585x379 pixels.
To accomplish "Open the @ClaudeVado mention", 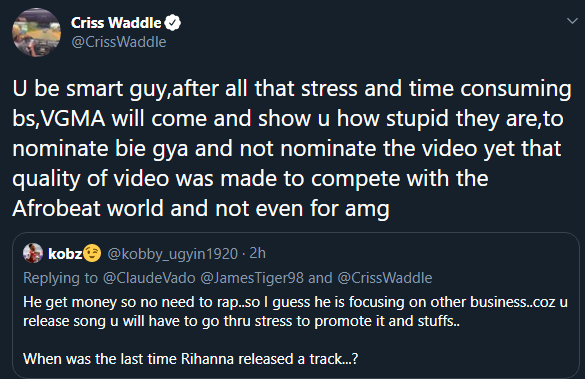I will [149, 278].
